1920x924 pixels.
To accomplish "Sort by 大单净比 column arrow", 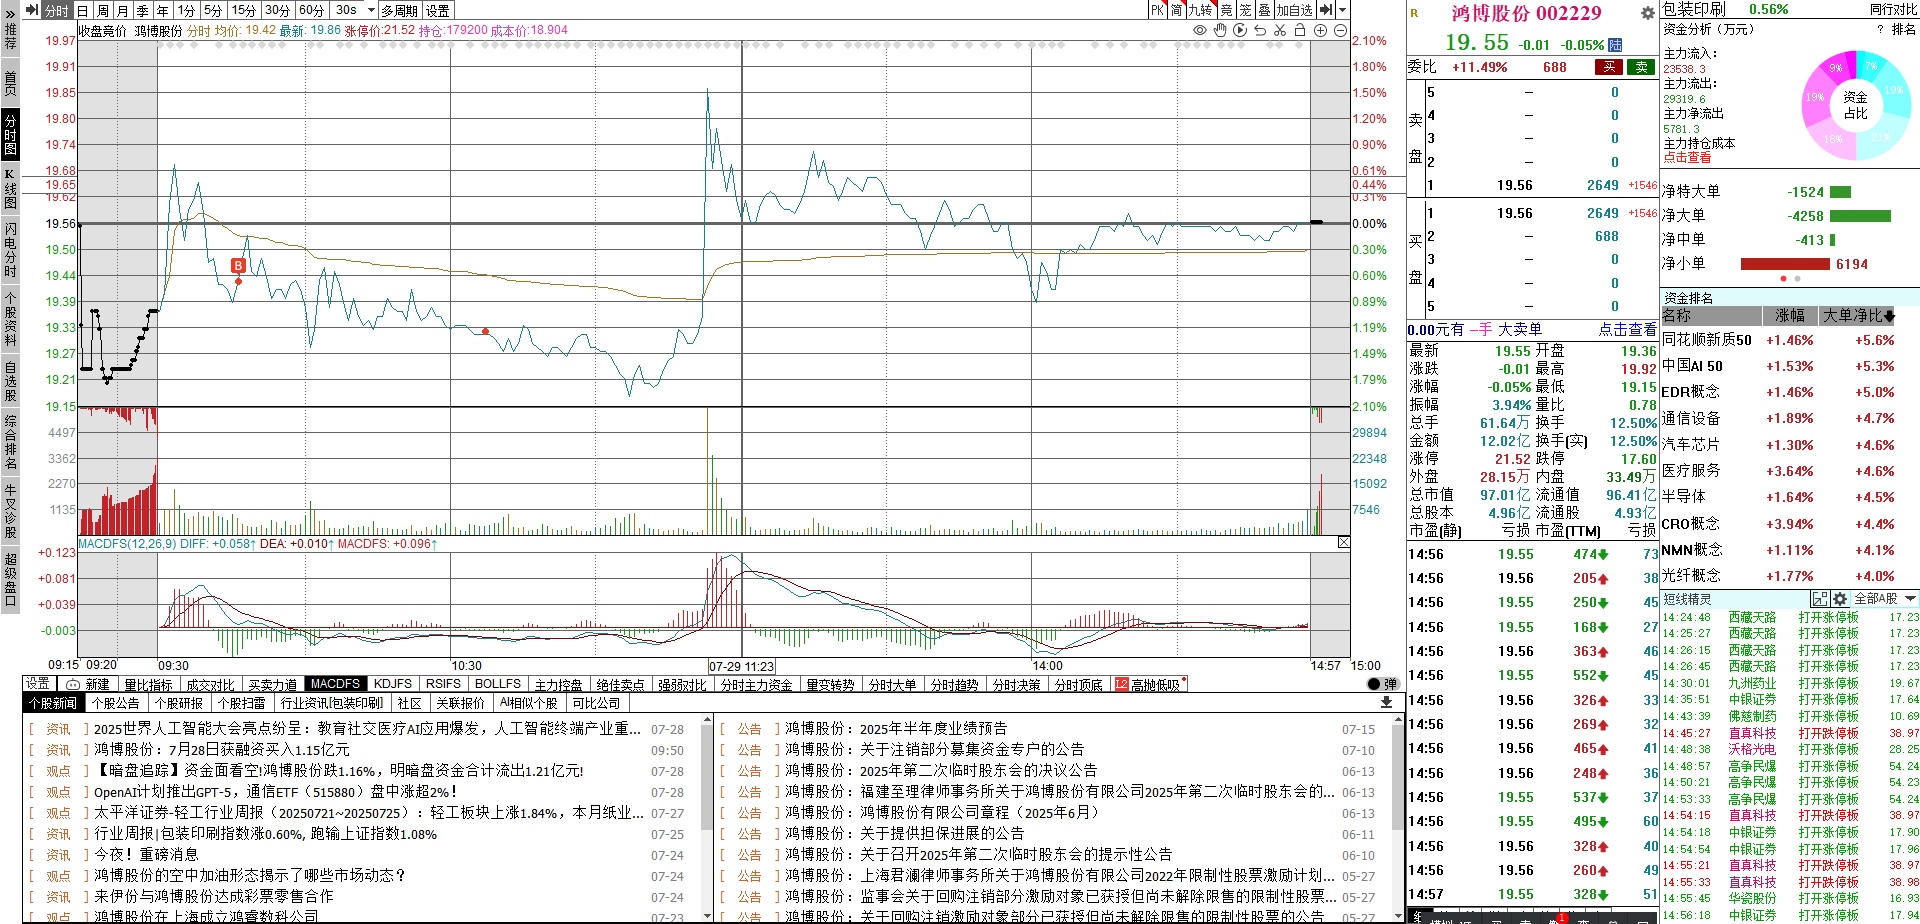I will click(x=1889, y=316).
